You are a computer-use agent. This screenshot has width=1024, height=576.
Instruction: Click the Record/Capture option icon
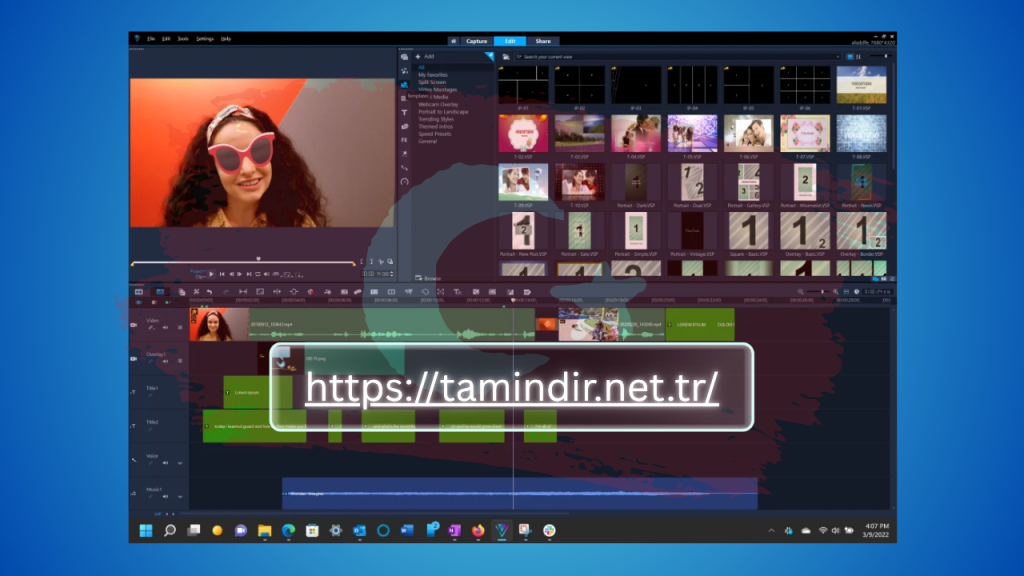tap(312, 292)
